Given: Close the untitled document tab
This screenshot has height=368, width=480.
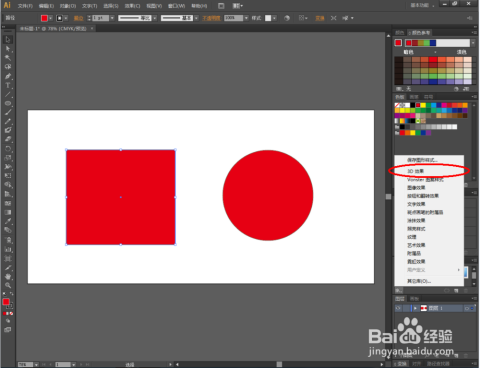Looking at the screenshot, I should tap(92, 29).
